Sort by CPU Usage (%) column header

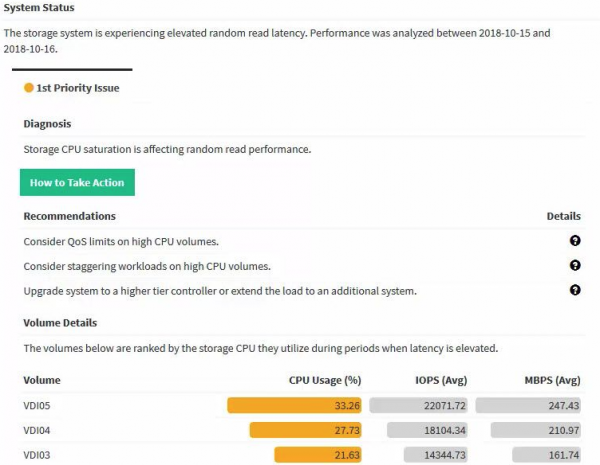coord(324,380)
